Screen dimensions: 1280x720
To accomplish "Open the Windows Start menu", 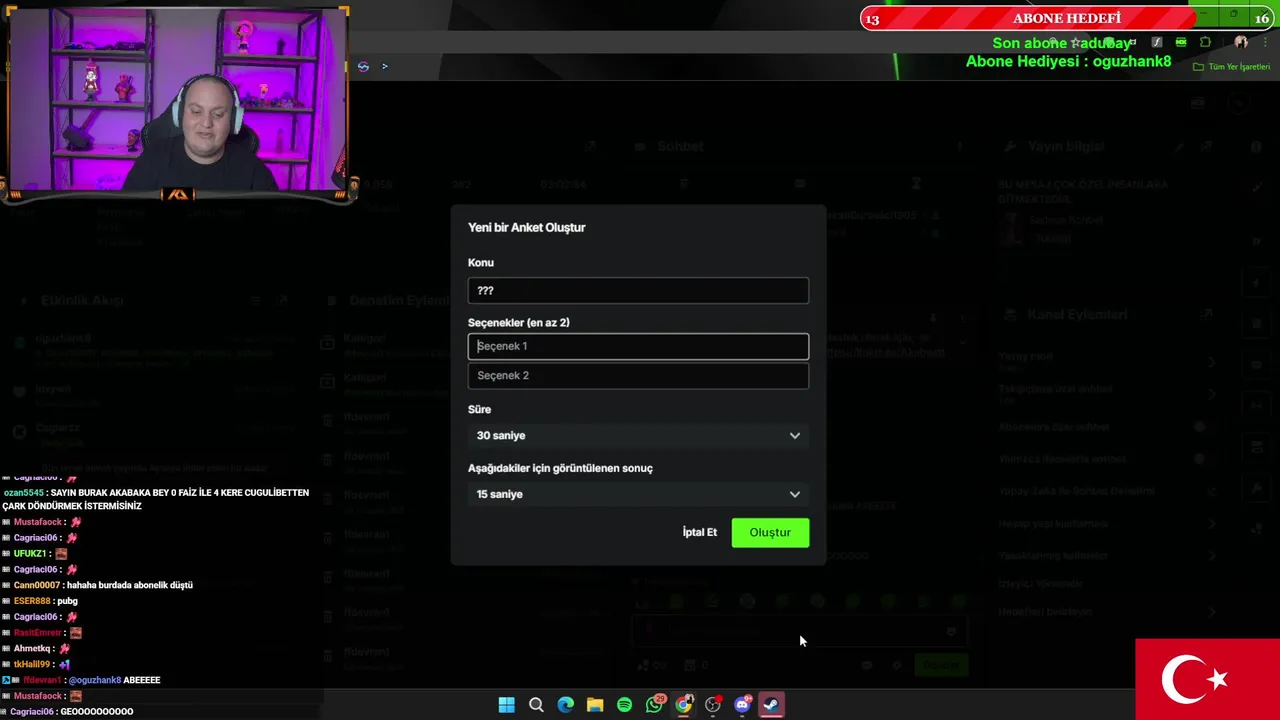I will pyautogui.click(x=506, y=705).
